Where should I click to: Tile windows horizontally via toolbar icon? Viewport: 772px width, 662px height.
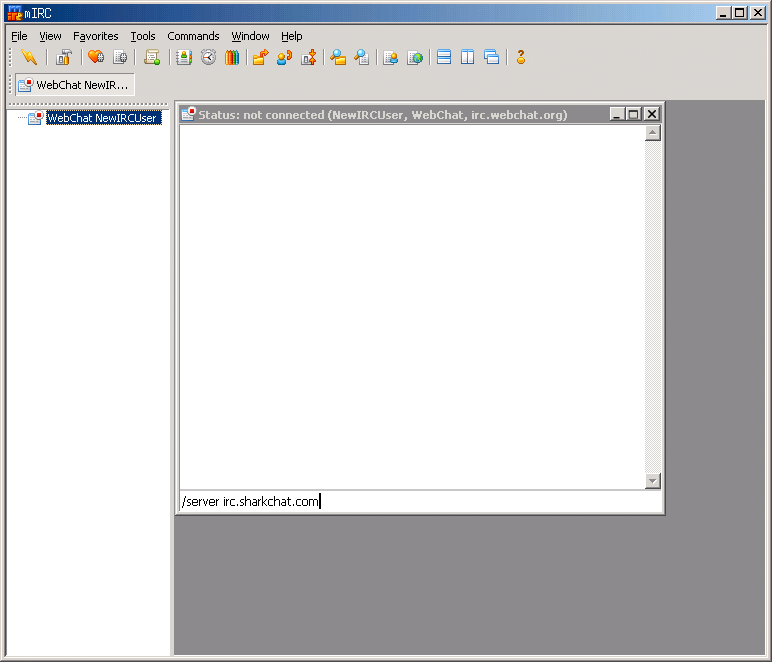click(444, 57)
